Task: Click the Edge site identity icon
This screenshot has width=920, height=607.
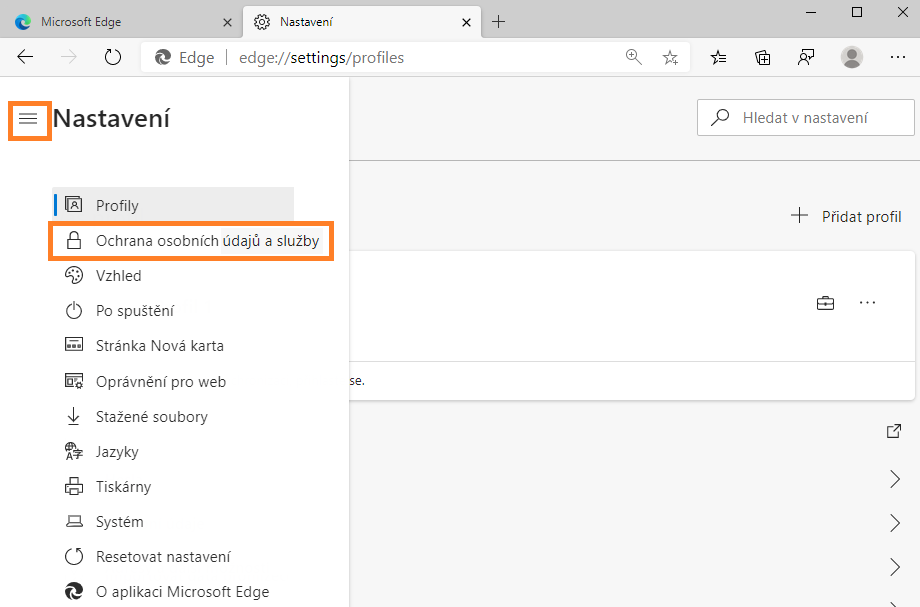Action: coord(163,57)
